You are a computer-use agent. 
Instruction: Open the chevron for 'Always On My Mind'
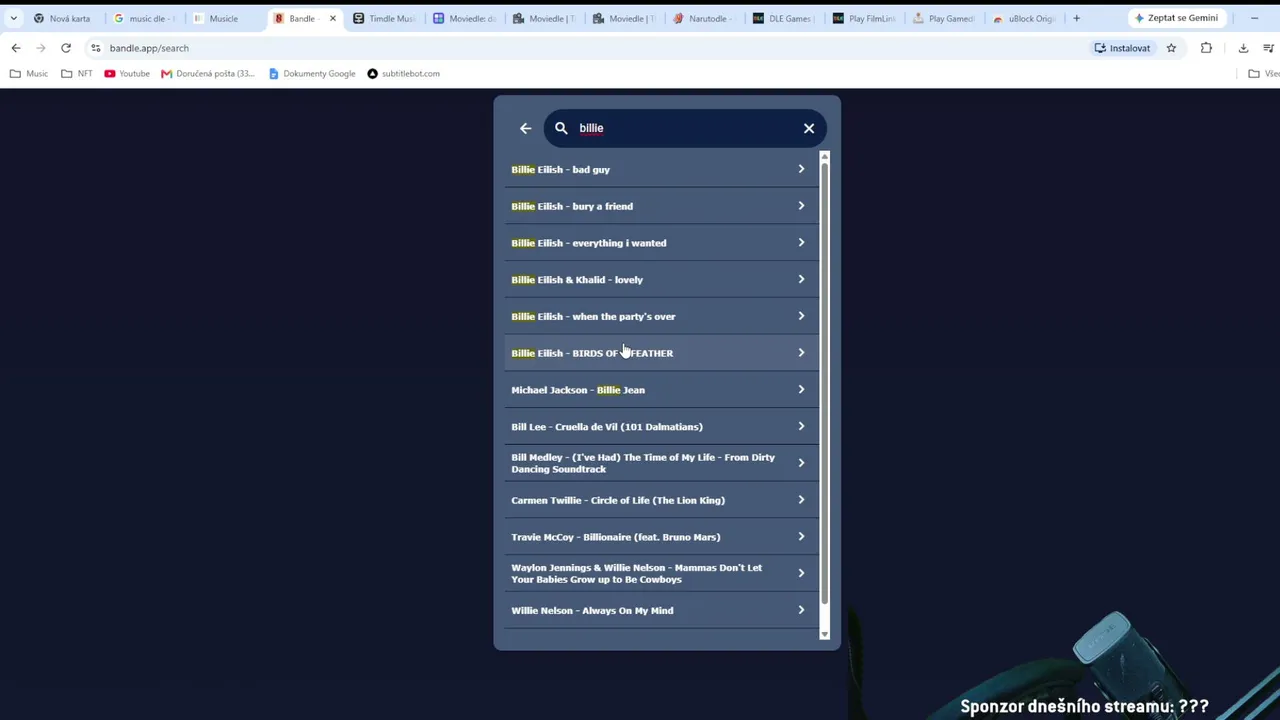pos(801,610)
